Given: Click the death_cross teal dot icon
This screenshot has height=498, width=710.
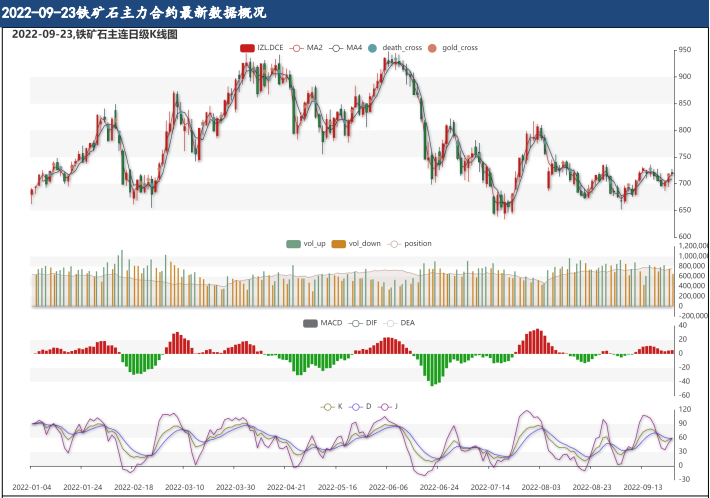Looking at the screenshot, I should (373, 48).
